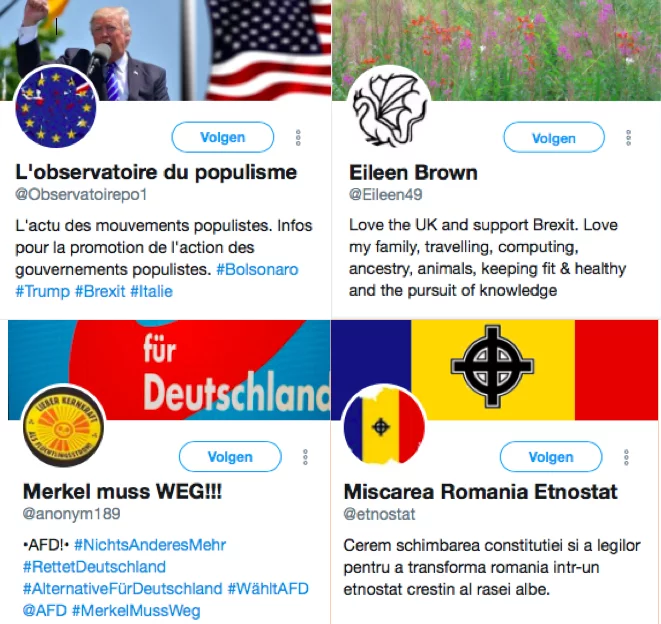The width and height of the screenshot is (661, 624).
Task: Open the yellow sun badge avatar
Action: [x=63, y=426]
